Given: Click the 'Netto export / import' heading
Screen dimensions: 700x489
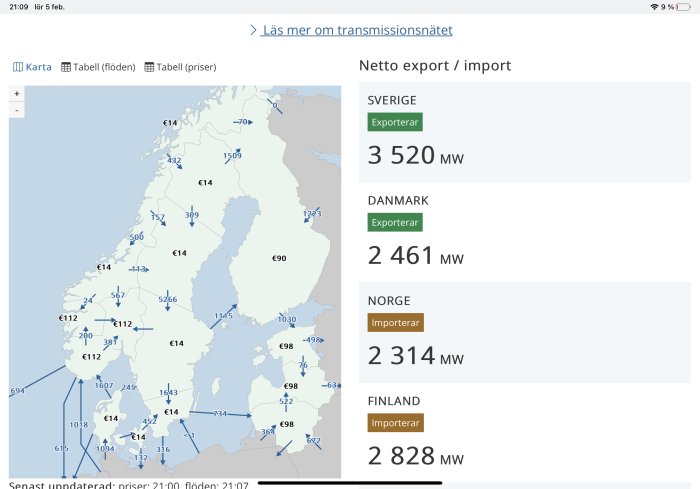Looking at the screenshot, I should point(435,66).
